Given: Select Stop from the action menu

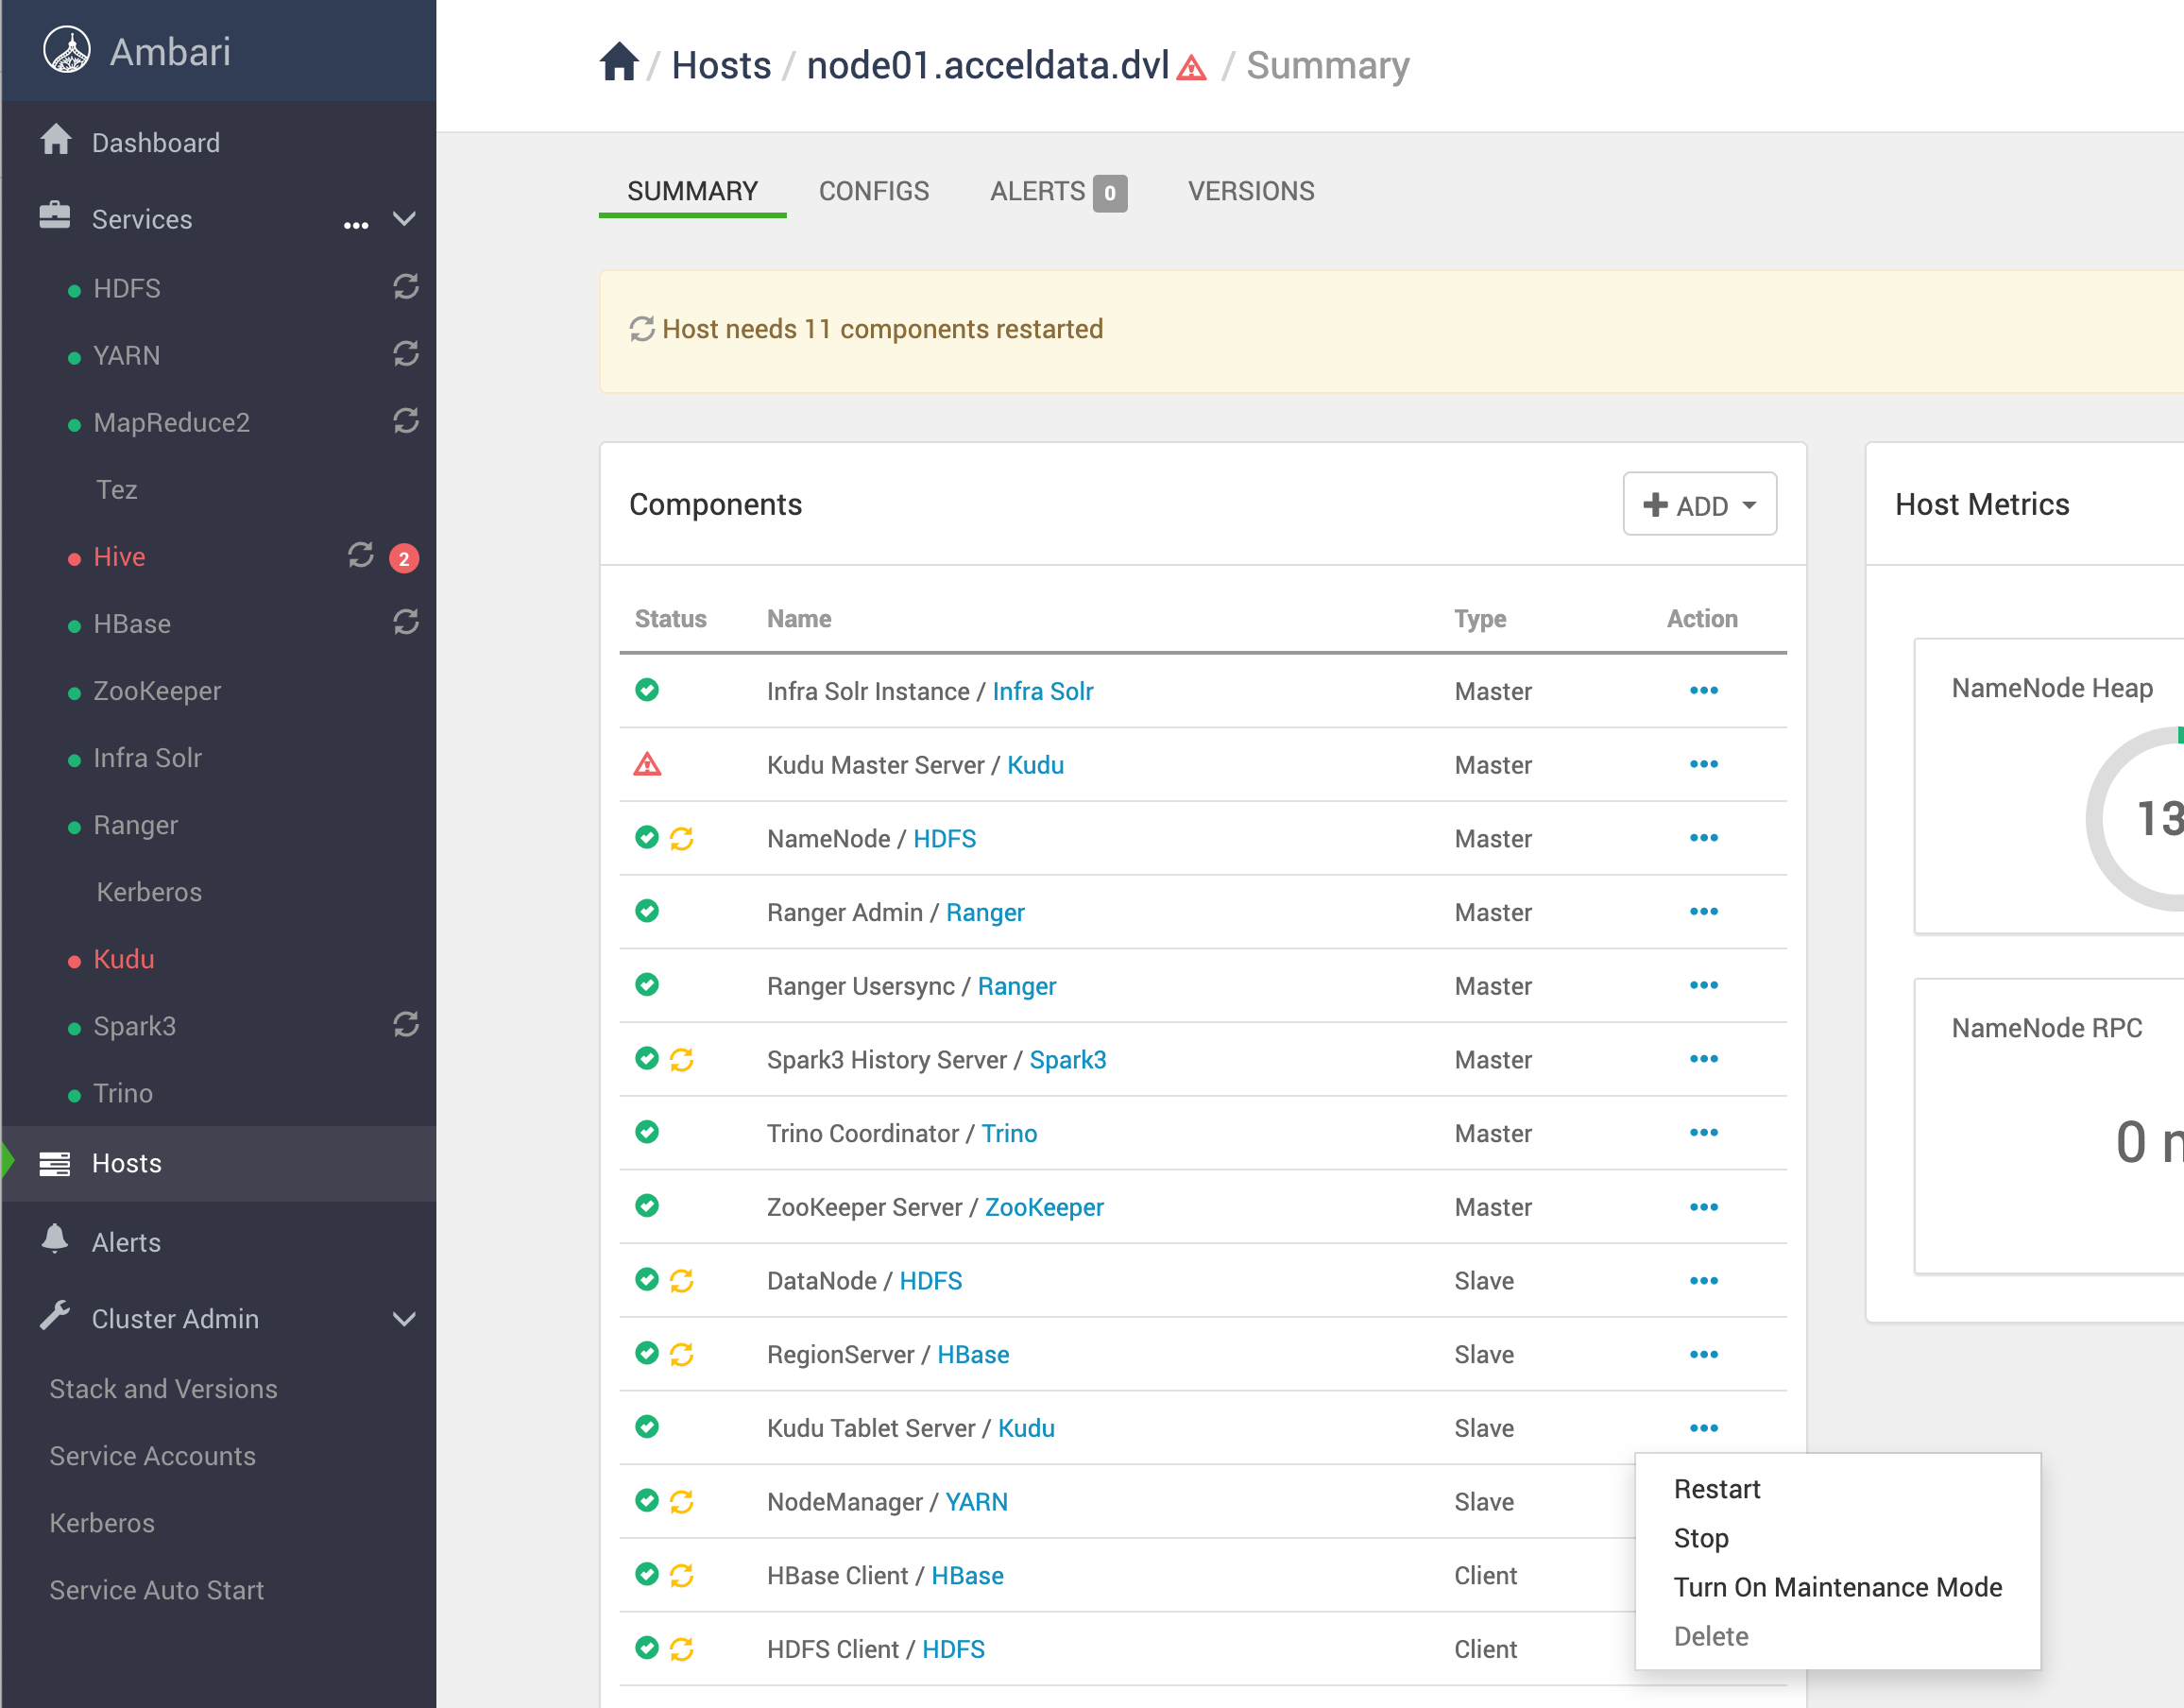Looking at the screenshot, I should (x=1701, y=1538).
